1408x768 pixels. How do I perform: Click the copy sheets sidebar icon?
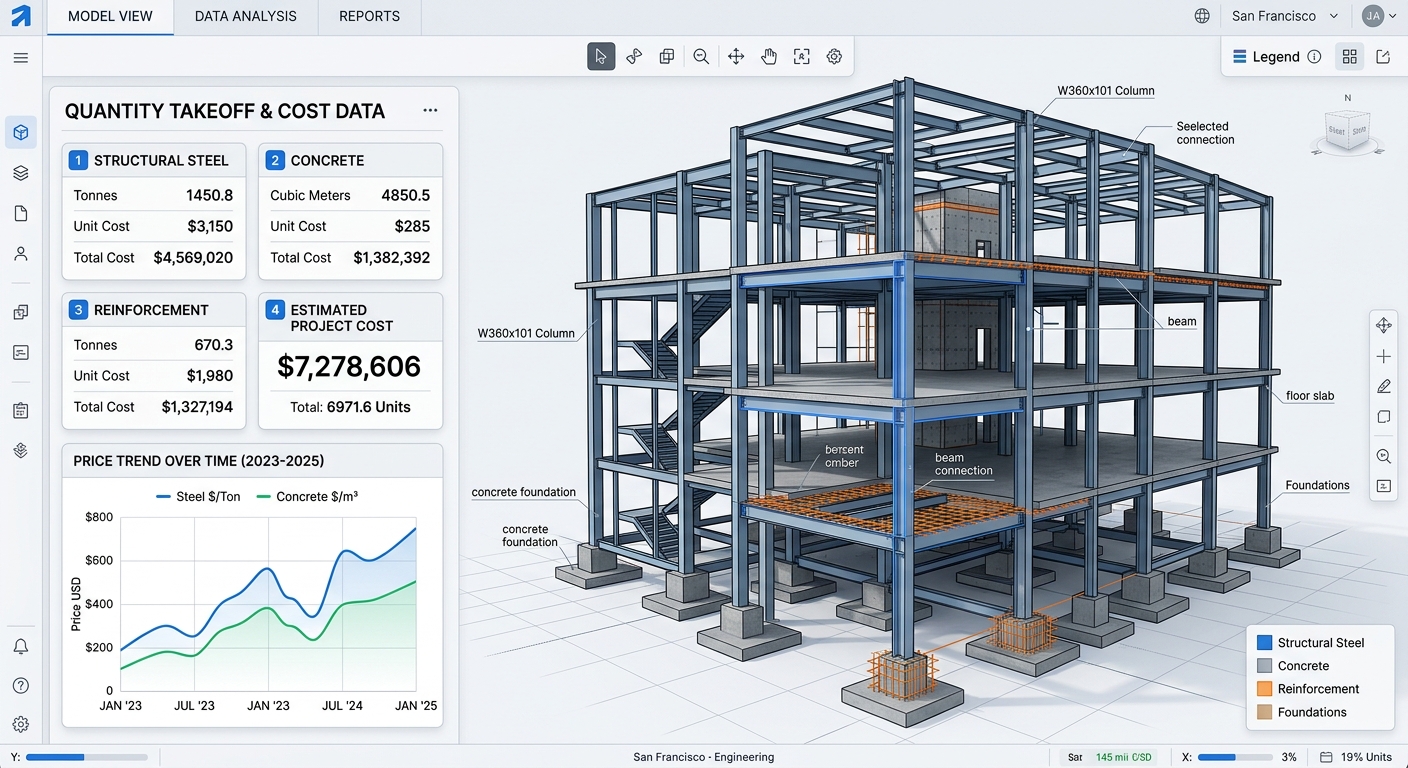[21, 312]
